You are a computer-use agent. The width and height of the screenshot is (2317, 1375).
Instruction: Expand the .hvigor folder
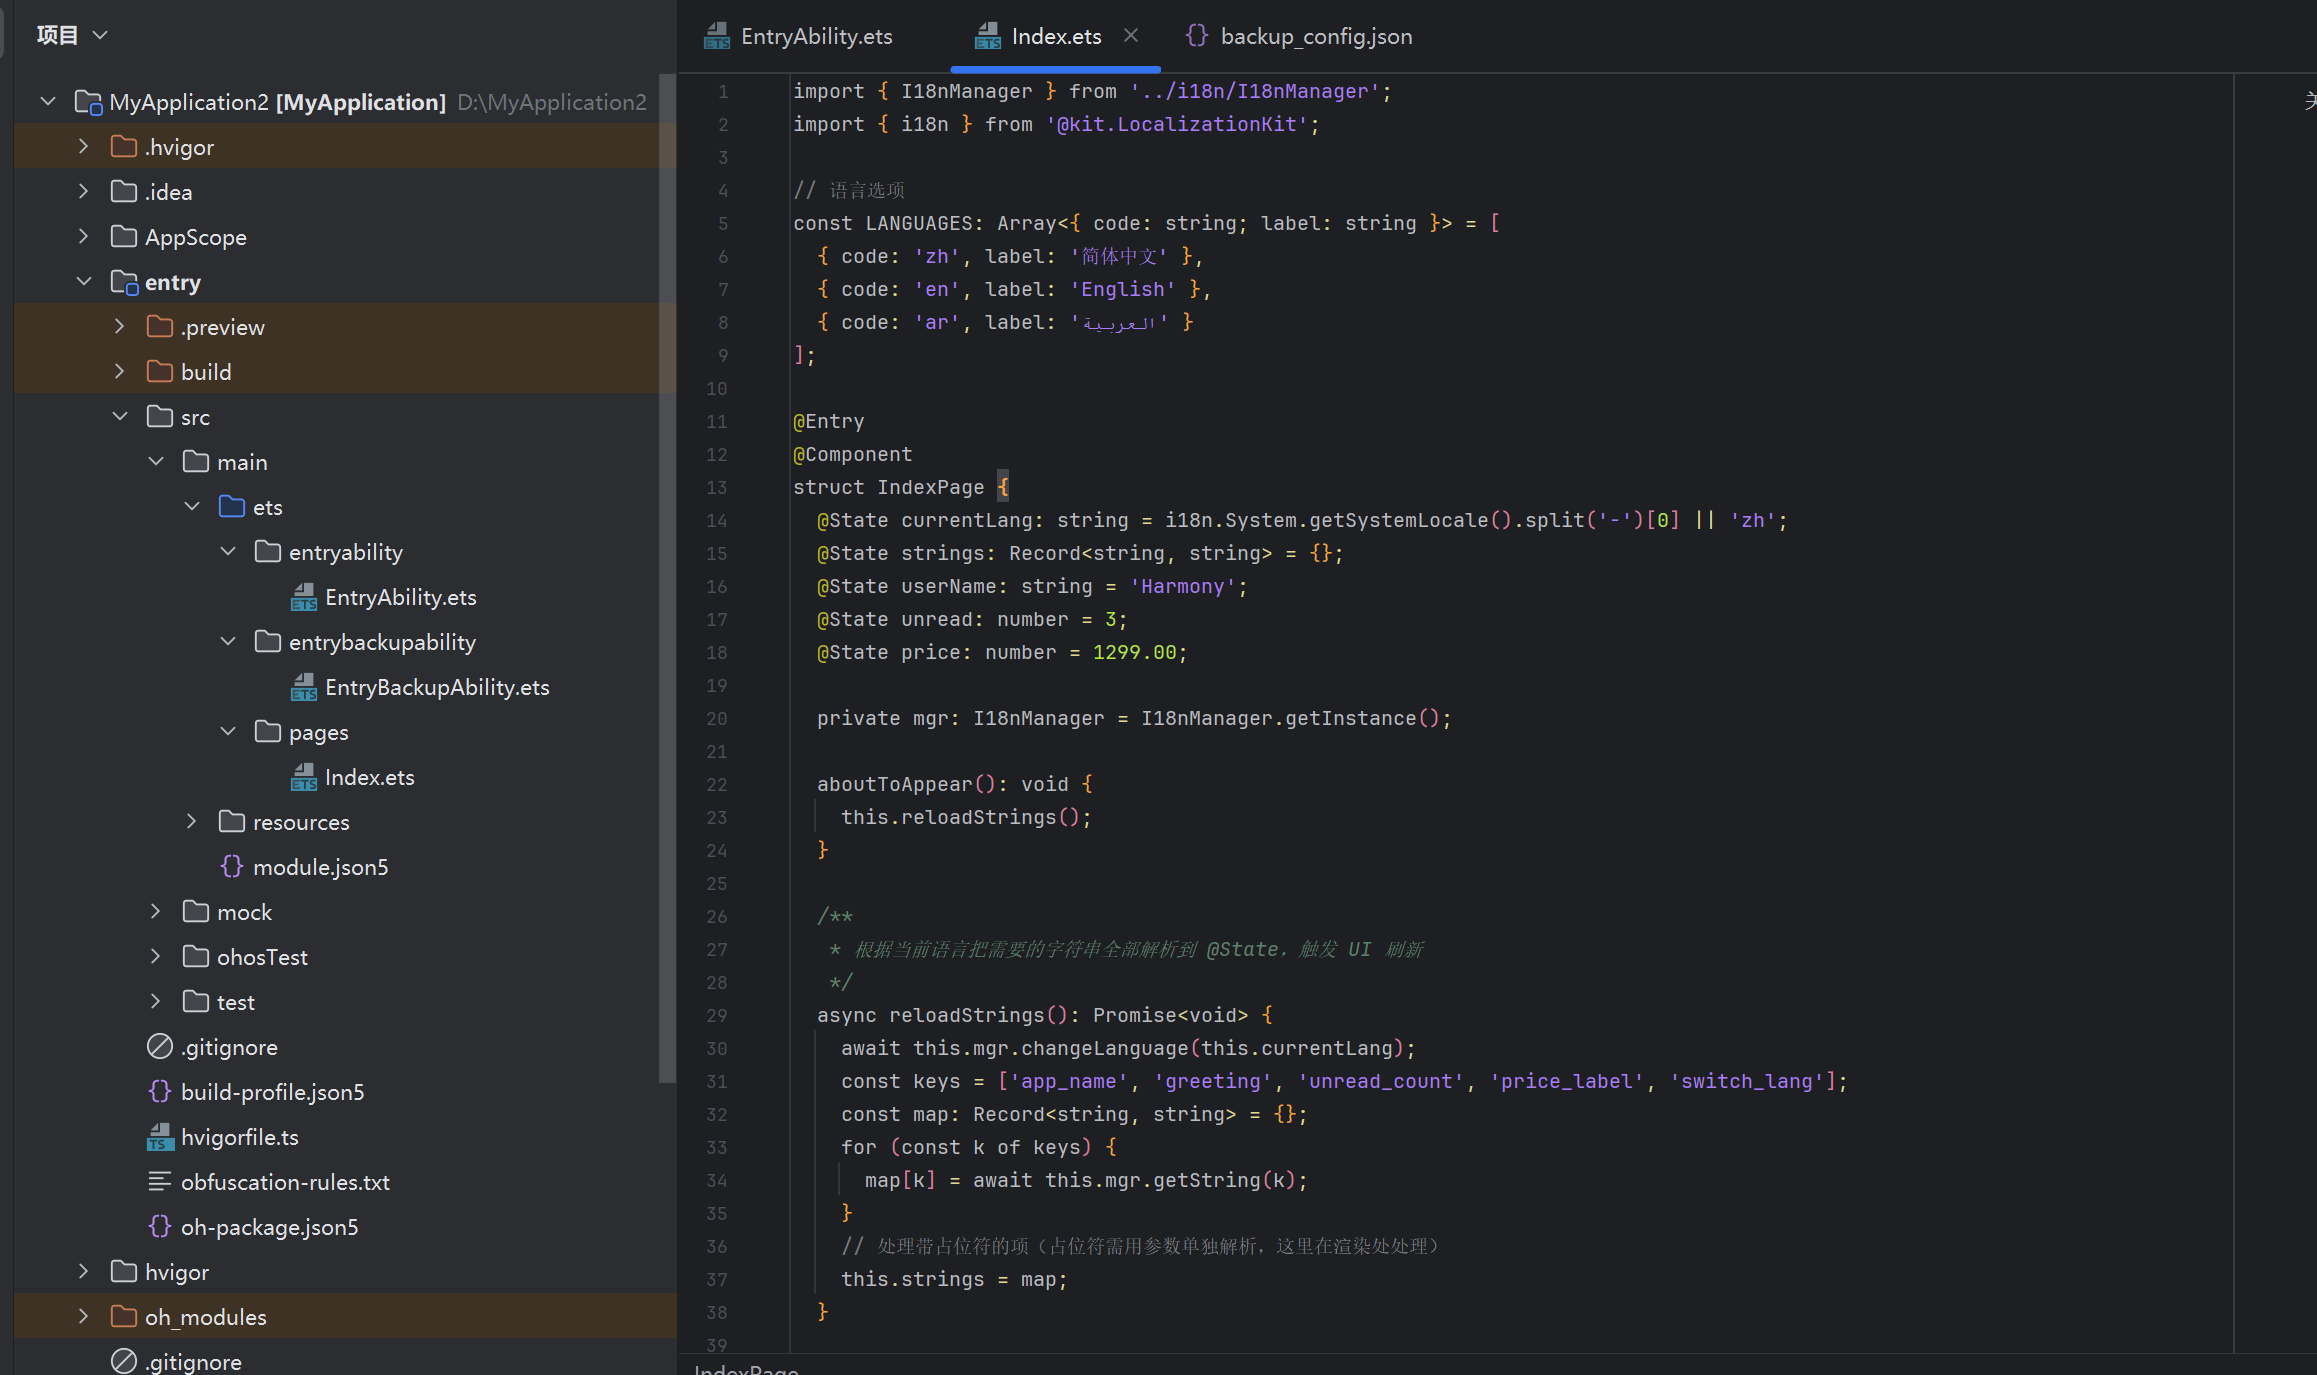(x=84, y=147)
